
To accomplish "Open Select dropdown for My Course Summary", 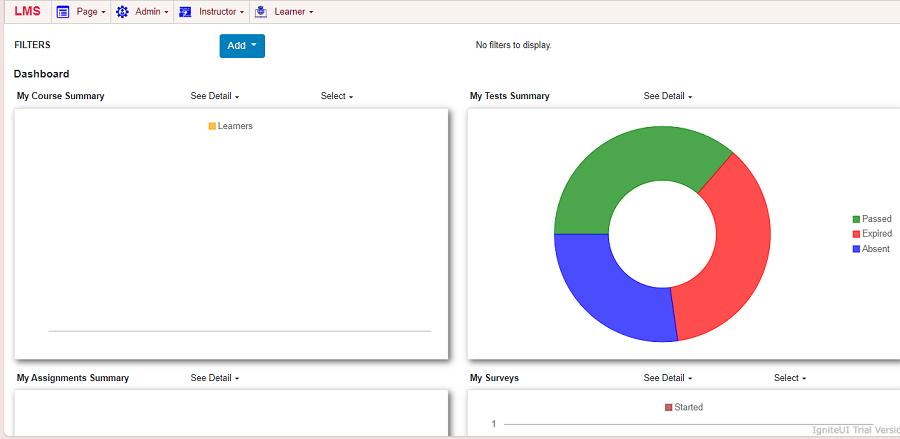I will pos(336,96).
